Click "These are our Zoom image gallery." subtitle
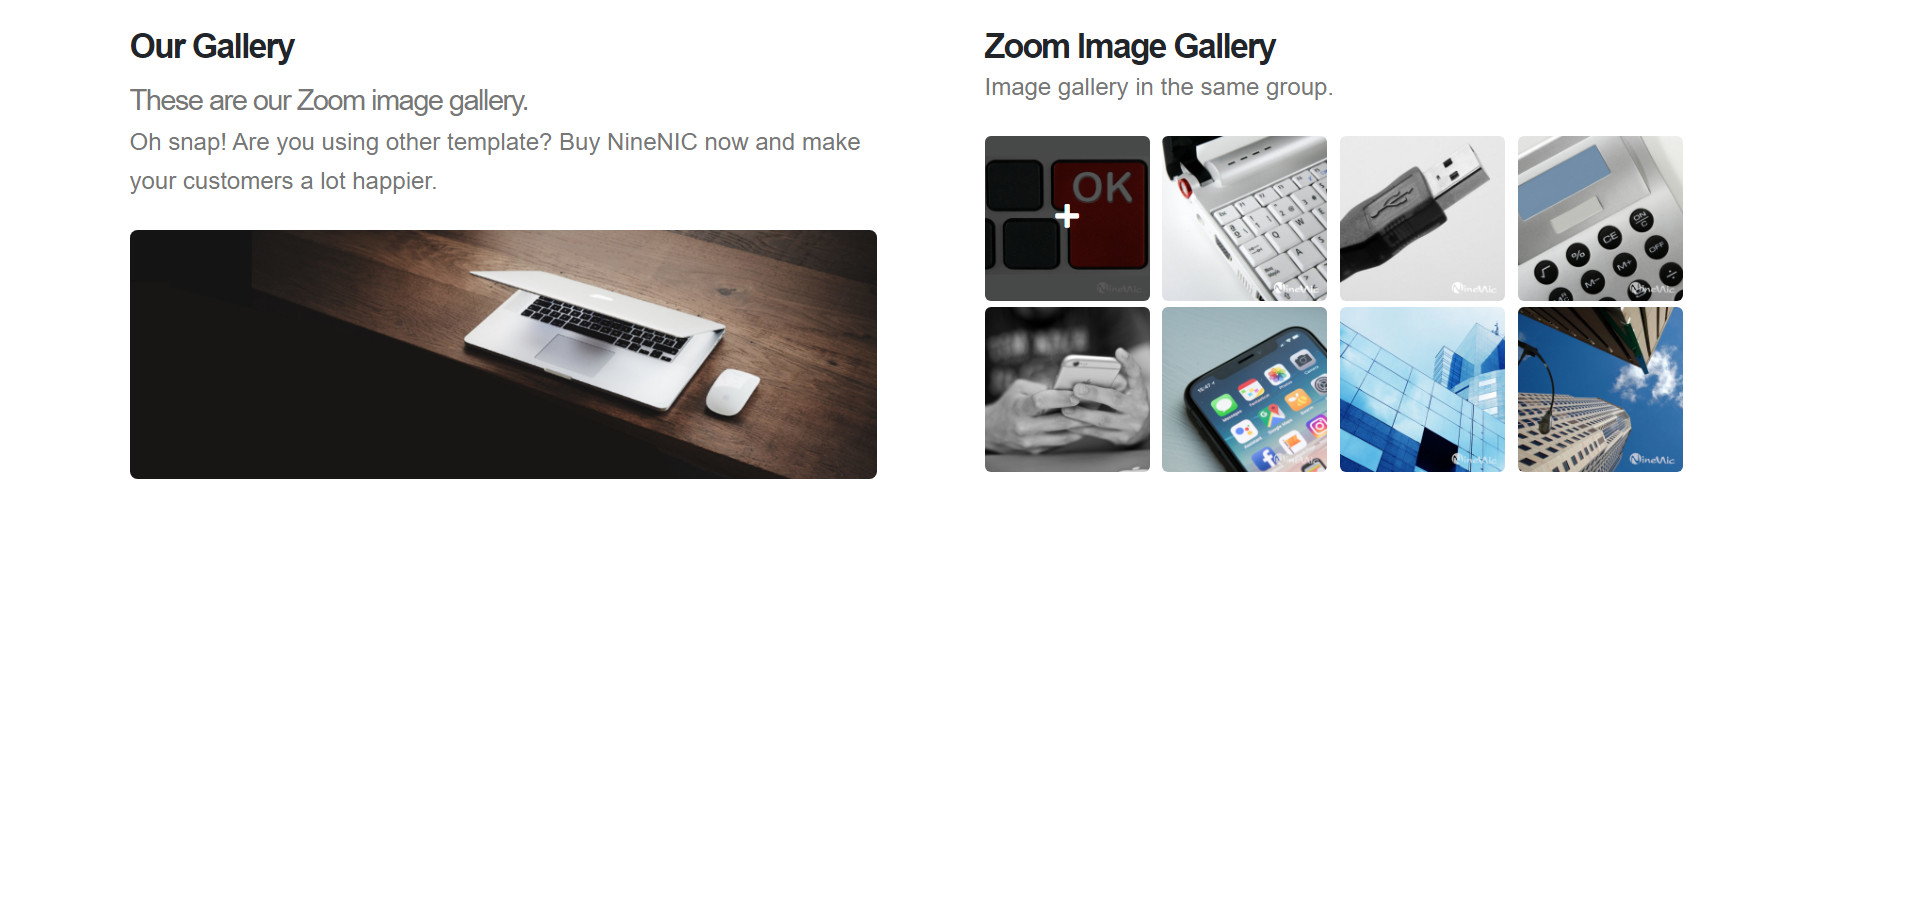The height and width of the screenshot is (920, 1920). 329,101
